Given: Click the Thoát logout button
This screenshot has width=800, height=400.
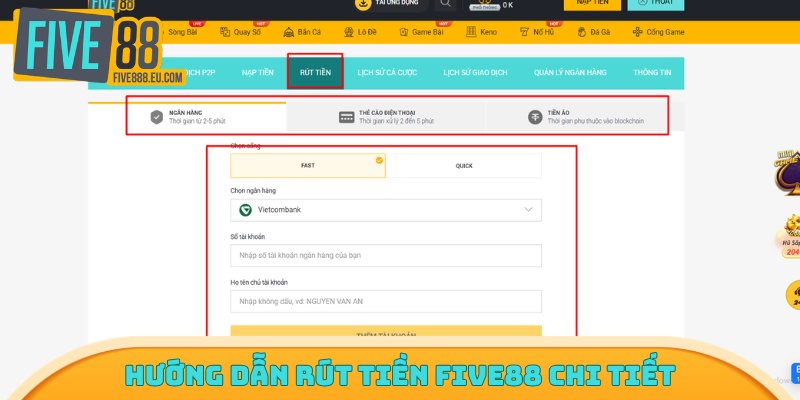Looking at the screenshot, I should click(x=656, y=4).
